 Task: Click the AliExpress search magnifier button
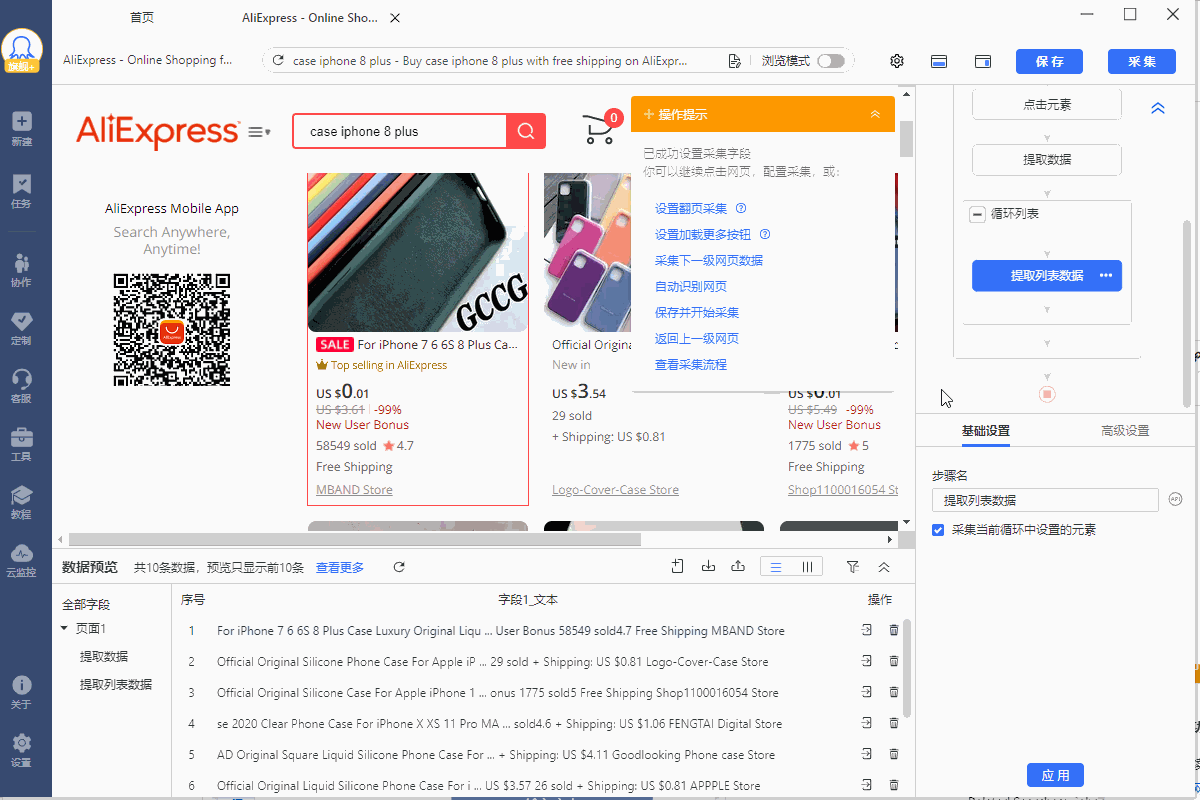(x=526, y=131)
